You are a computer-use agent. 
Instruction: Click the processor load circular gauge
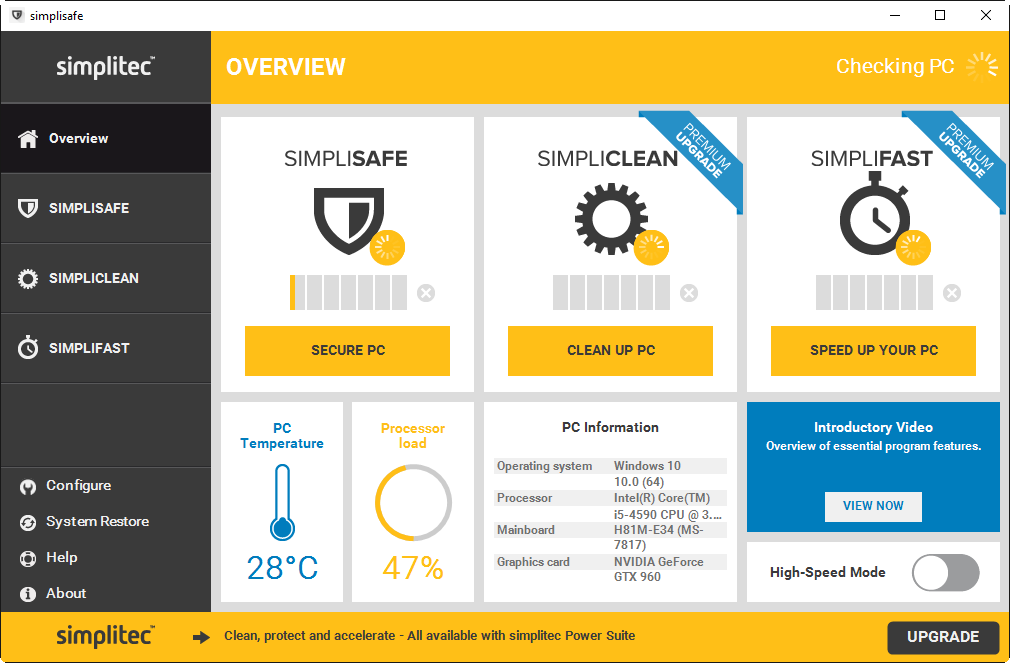pyautogui.click(x=413, y=503)
